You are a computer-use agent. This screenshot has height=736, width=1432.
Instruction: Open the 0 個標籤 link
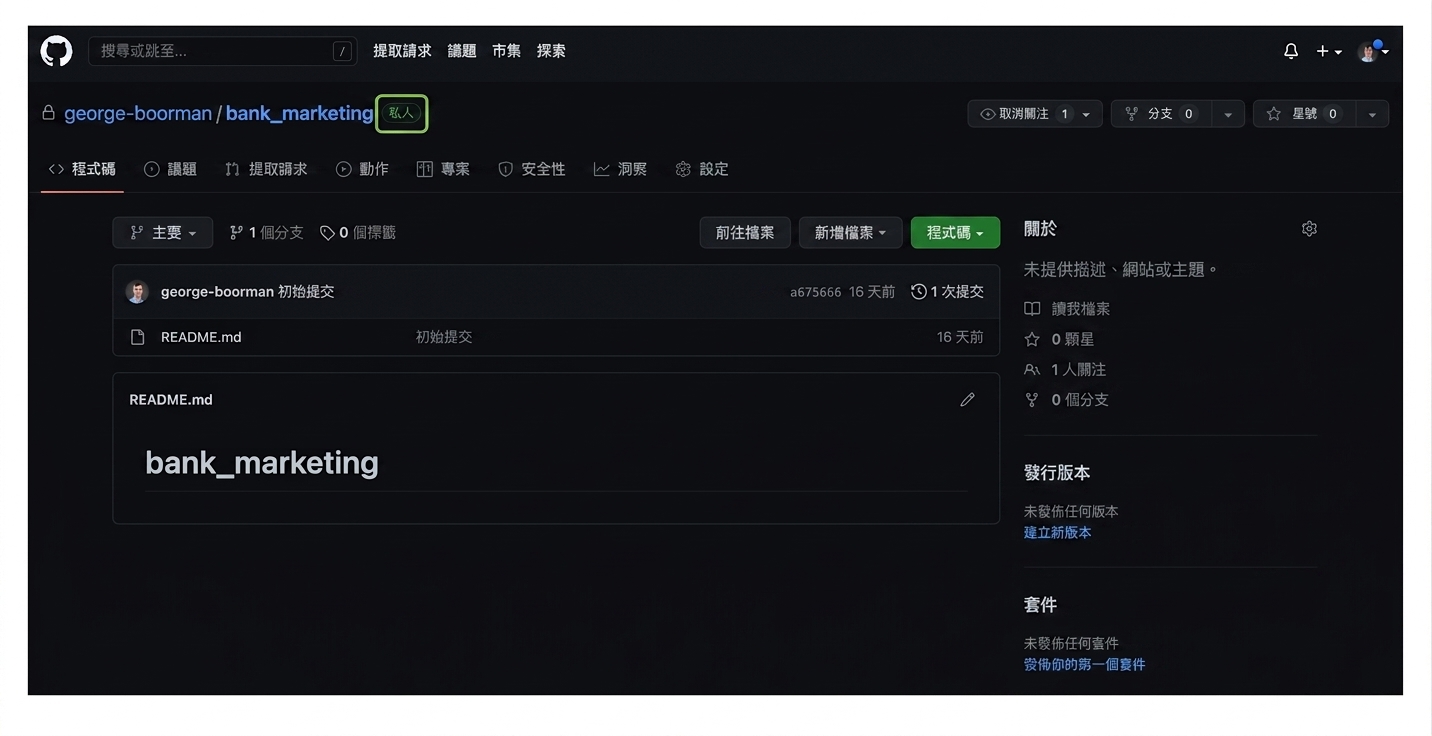pyautogui.click(x=358, y=232)
